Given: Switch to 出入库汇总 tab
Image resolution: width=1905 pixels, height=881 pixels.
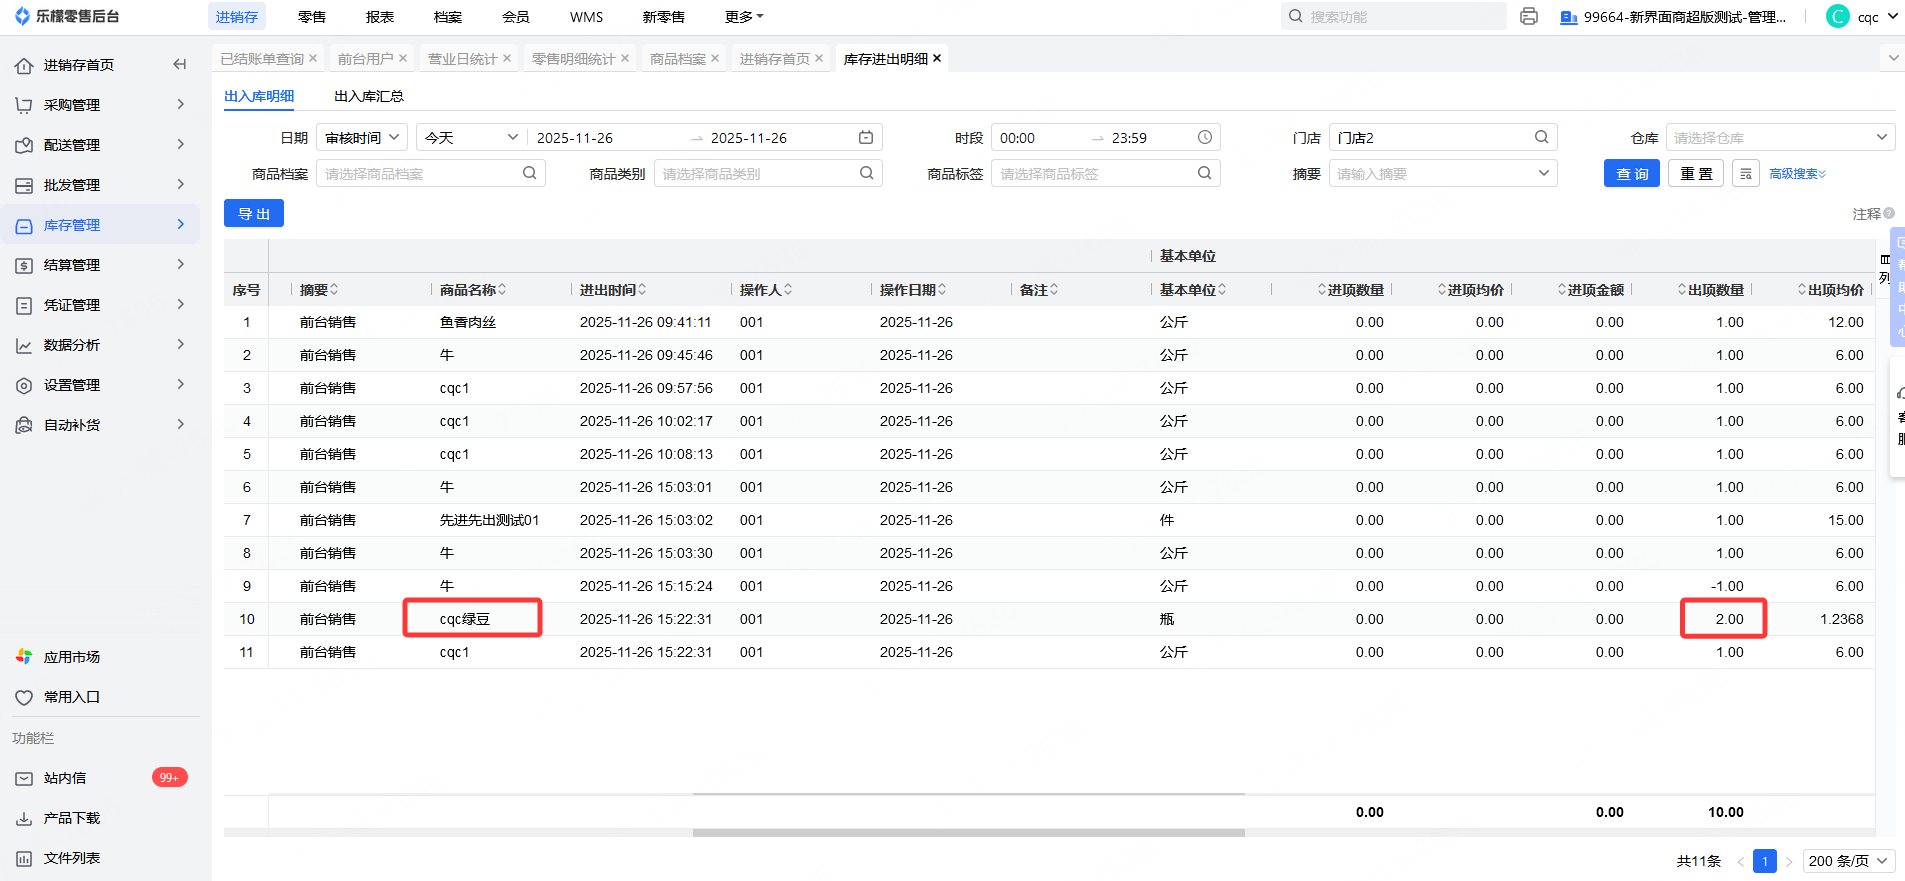Looking at the screenshot, I should (x=368, y=96).
